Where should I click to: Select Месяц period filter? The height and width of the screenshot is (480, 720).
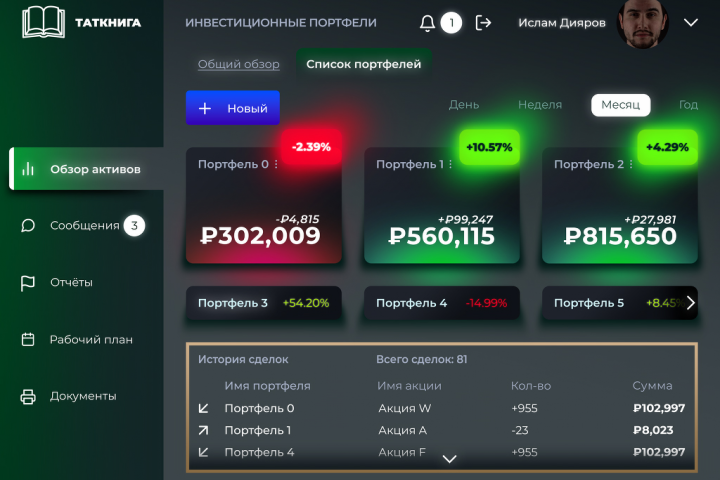(620, 105)
